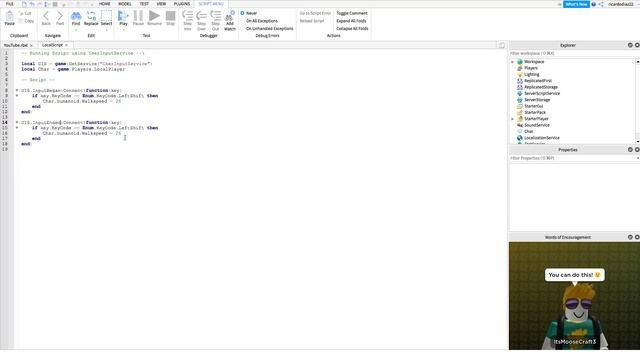Image resolution: width=640 pixels, height=360 pixels.
Task: Click the Step Out debugger icon
Action: point(216,16)
